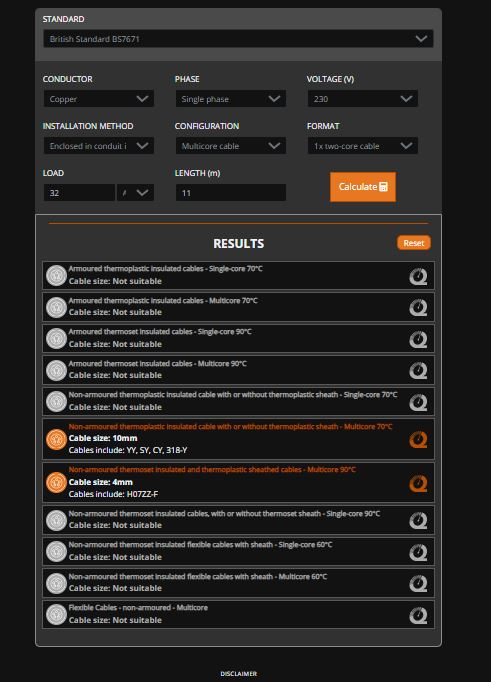Click round badge icon beside 10mm cable result

coord(57,439)
